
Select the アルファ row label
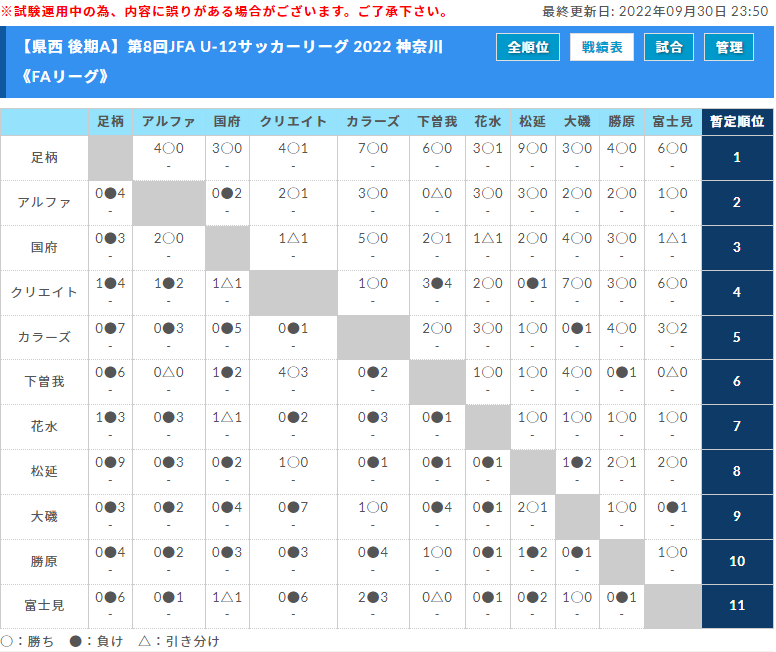point(45,203)
